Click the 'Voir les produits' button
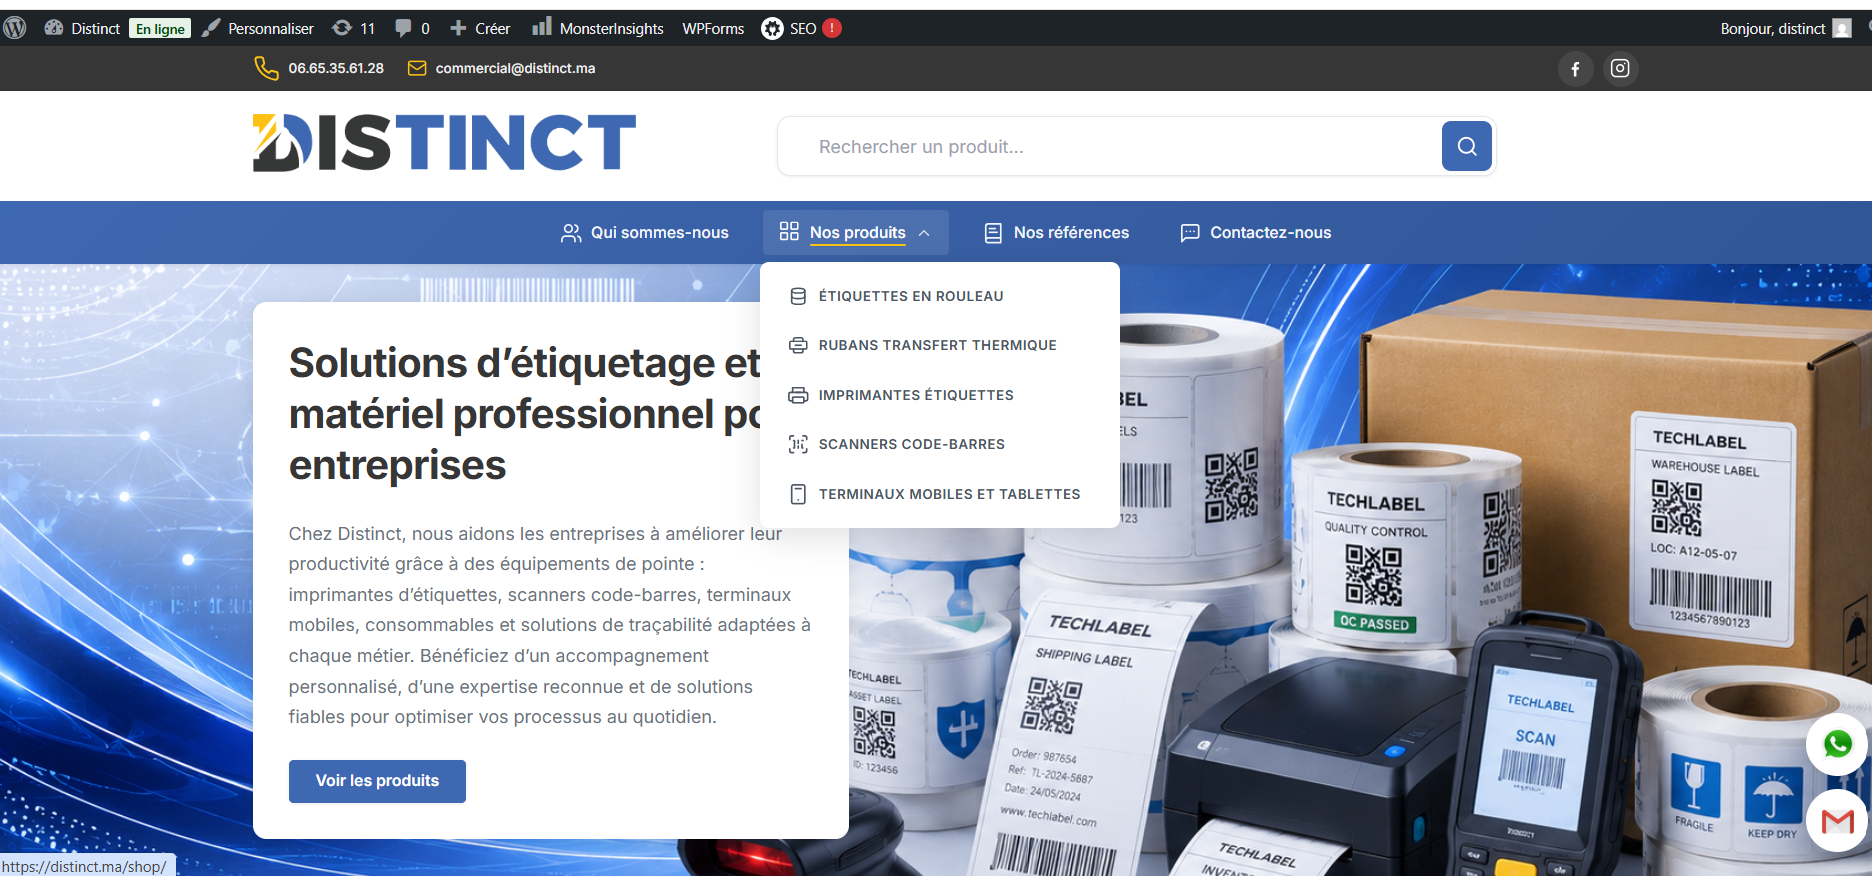Image resolution: width=1872 pixels, height=876 pixels. point(377,781)
